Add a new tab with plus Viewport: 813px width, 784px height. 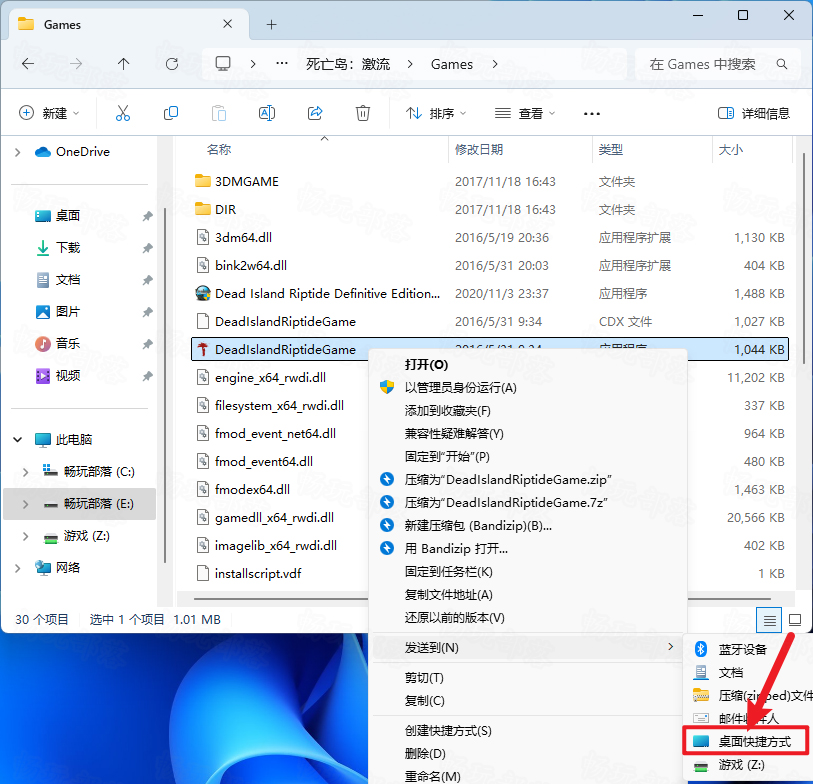tap(271, 24)
